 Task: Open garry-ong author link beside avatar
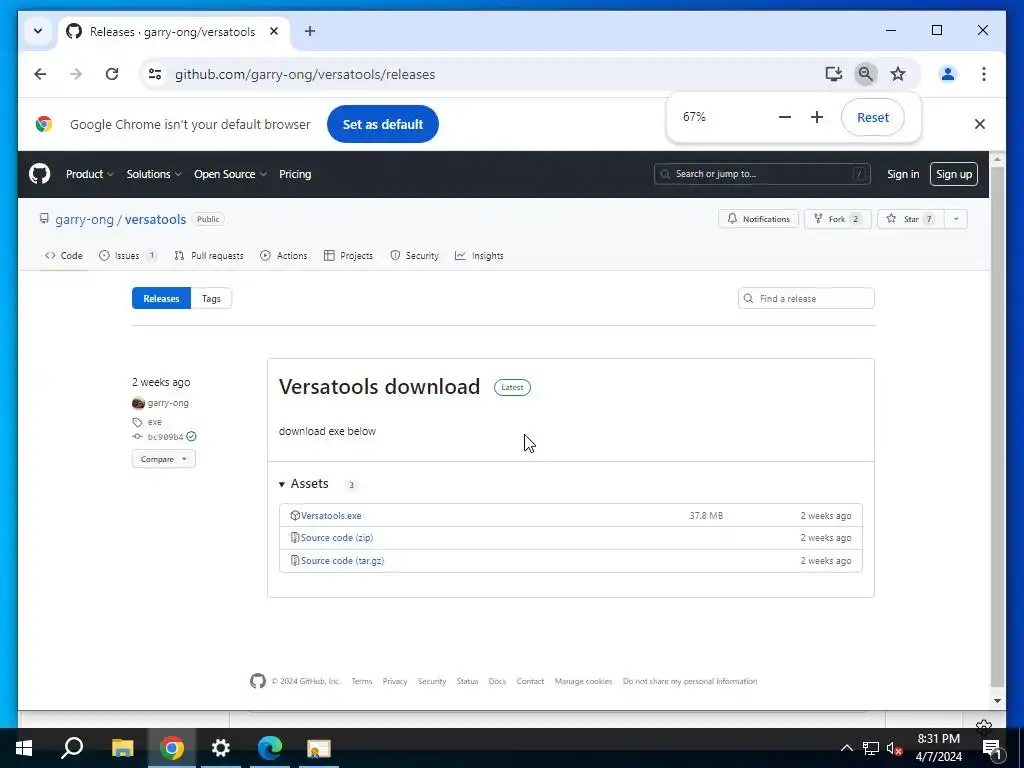coord(168,403)
